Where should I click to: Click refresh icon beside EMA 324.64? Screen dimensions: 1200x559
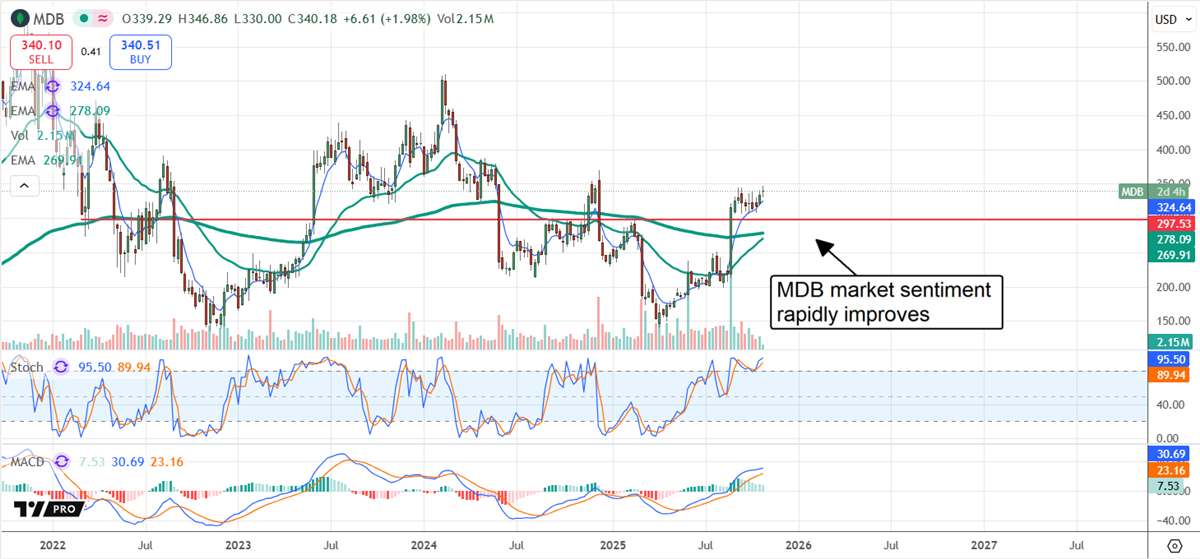pos(51,87)
